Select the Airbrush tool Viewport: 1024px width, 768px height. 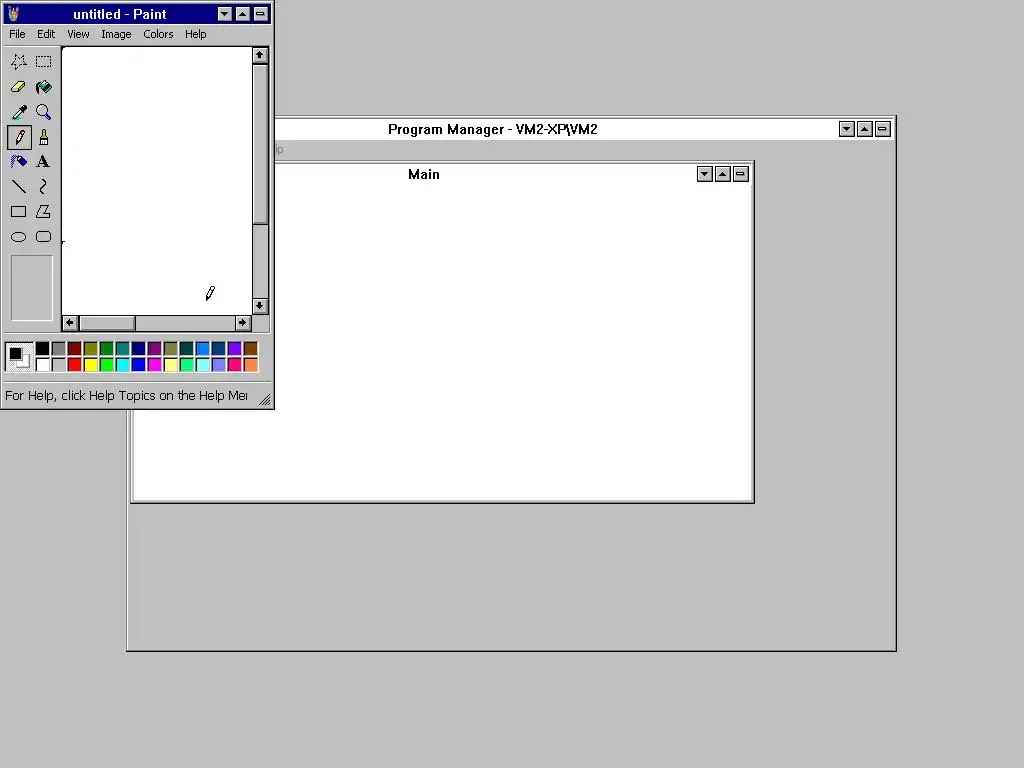point(18,162)
